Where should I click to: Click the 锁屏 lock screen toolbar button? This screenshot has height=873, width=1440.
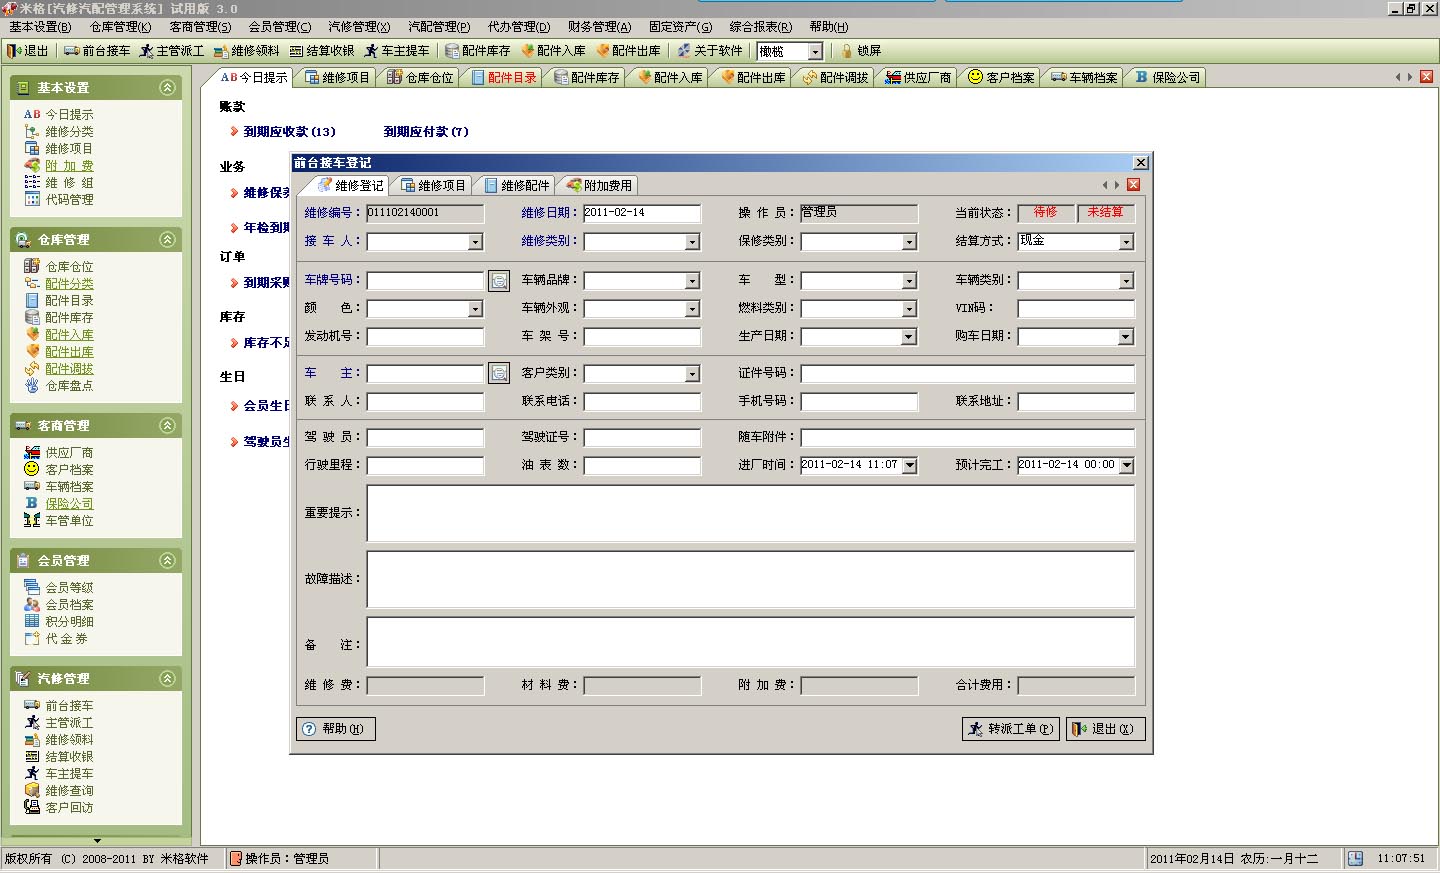[861, 51]
